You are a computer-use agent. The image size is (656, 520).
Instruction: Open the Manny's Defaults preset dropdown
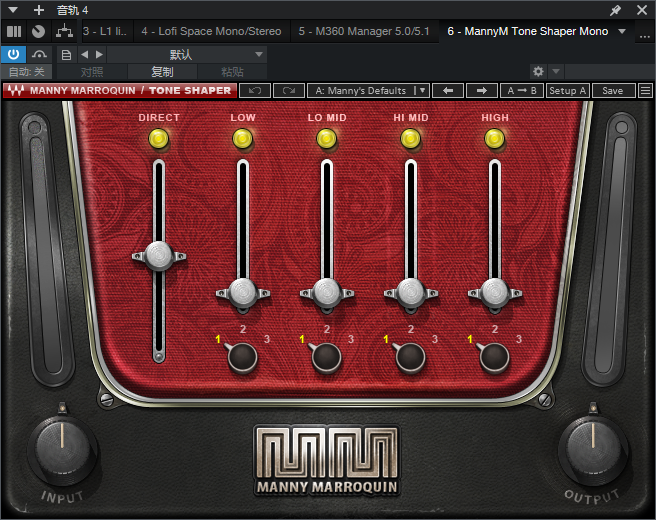[368, 90]
